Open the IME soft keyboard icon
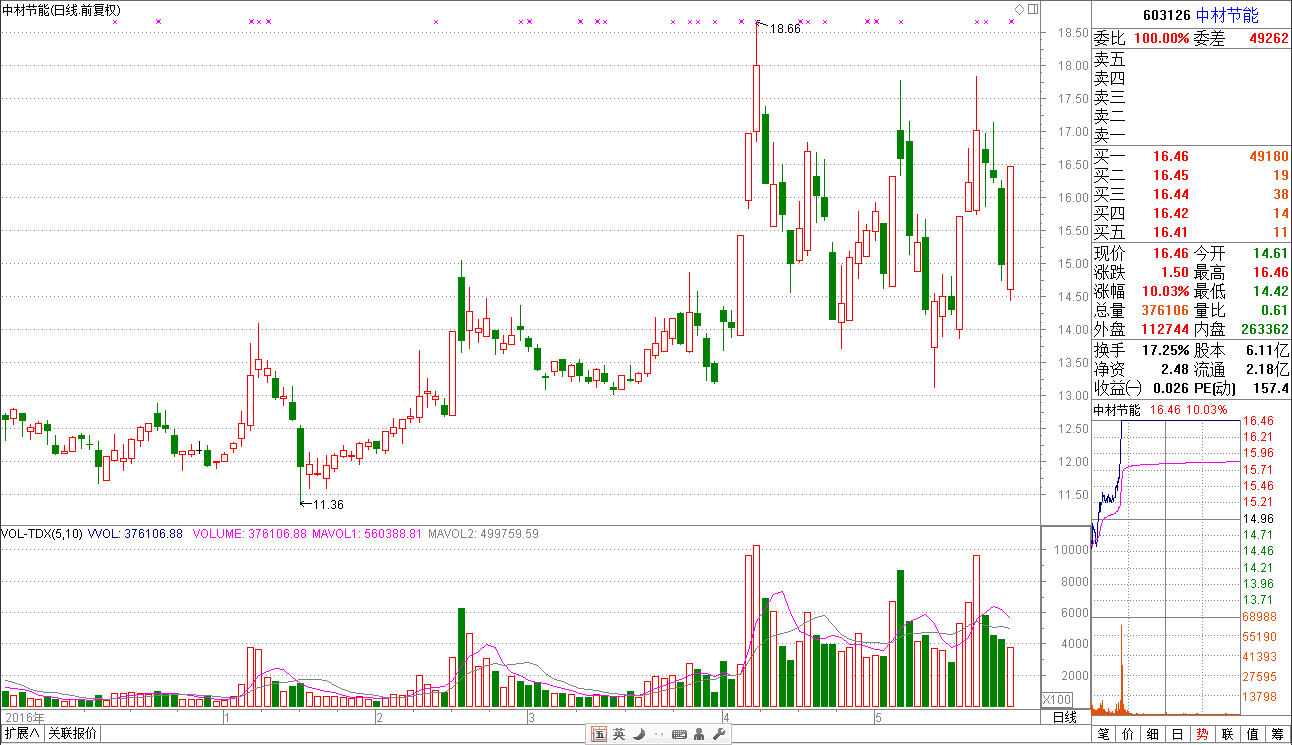This screenshot has height=745, width=1292. [679, 735]
